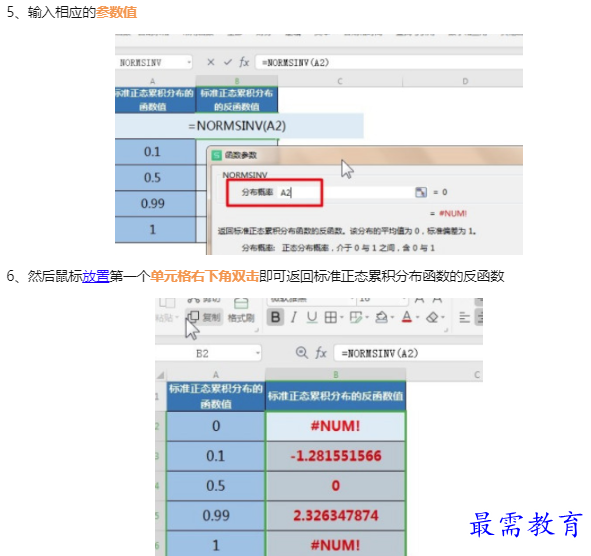
Task: Click fx insert function icon beside magnifier
Action: 321,353
